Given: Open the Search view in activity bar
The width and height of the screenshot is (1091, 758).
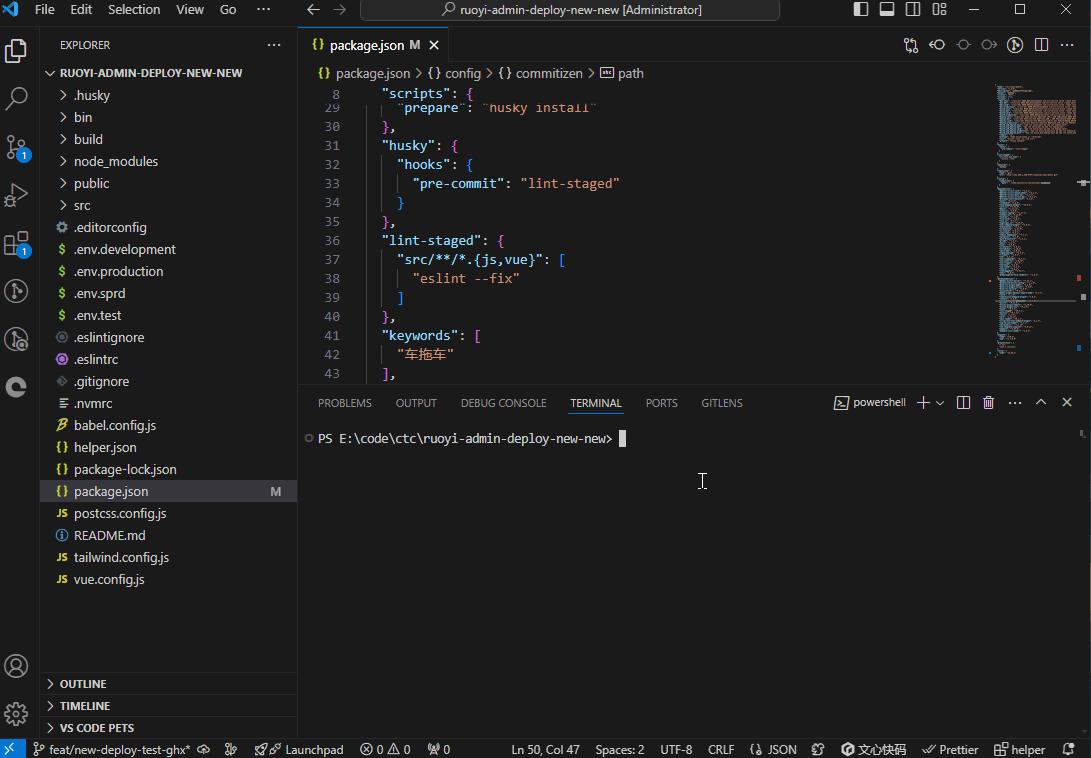Looking at the screenshot, I should [x=16, y=98].
